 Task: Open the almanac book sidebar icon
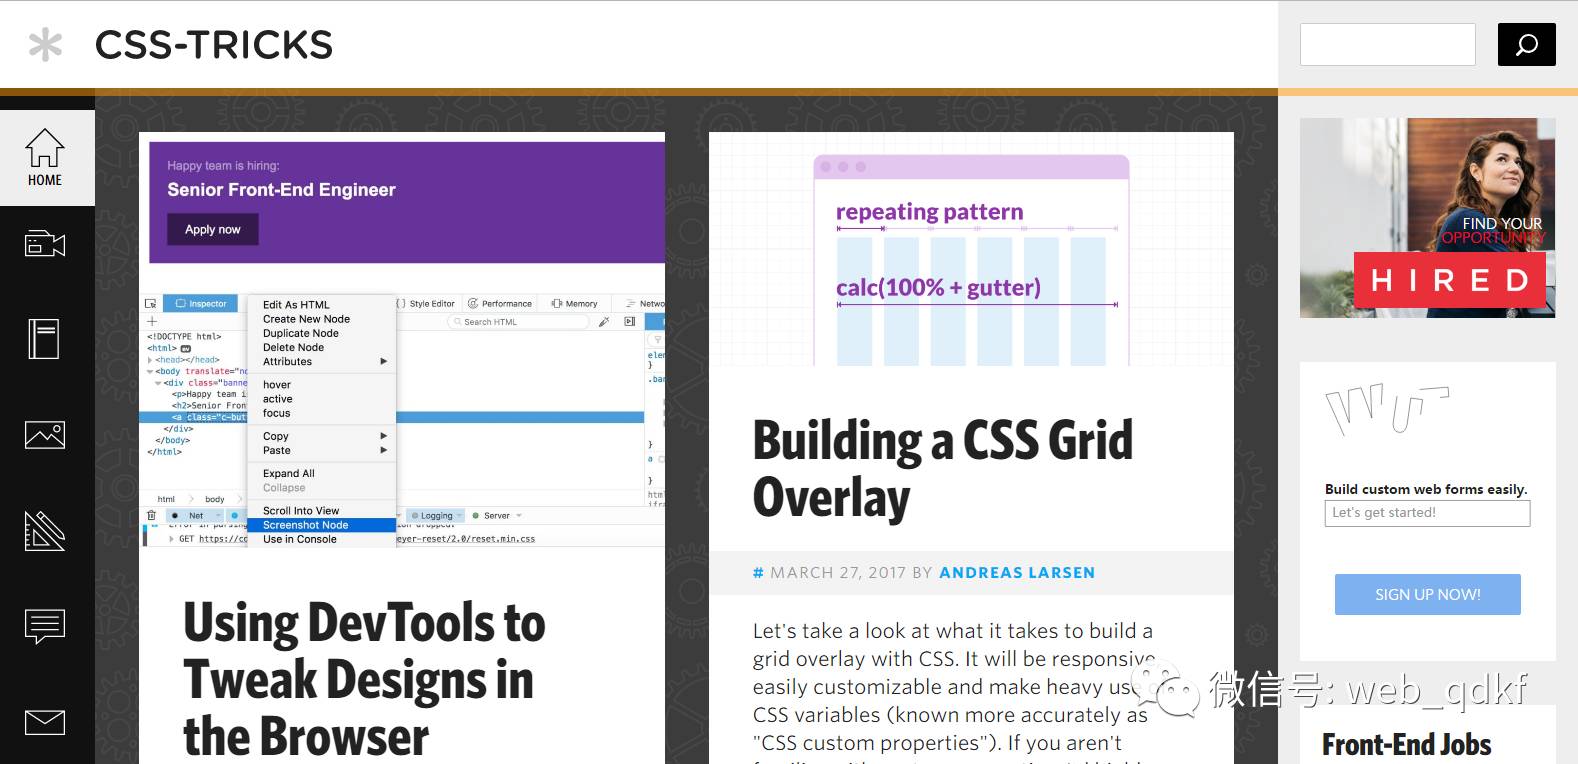tap(44, 339)
